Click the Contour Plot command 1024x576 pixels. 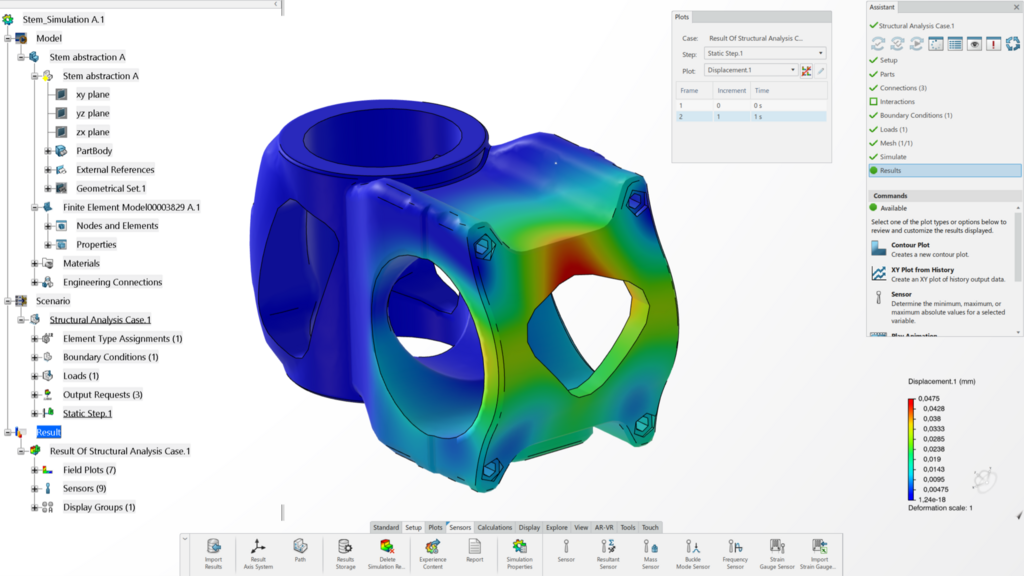click(x=909, y=245)
